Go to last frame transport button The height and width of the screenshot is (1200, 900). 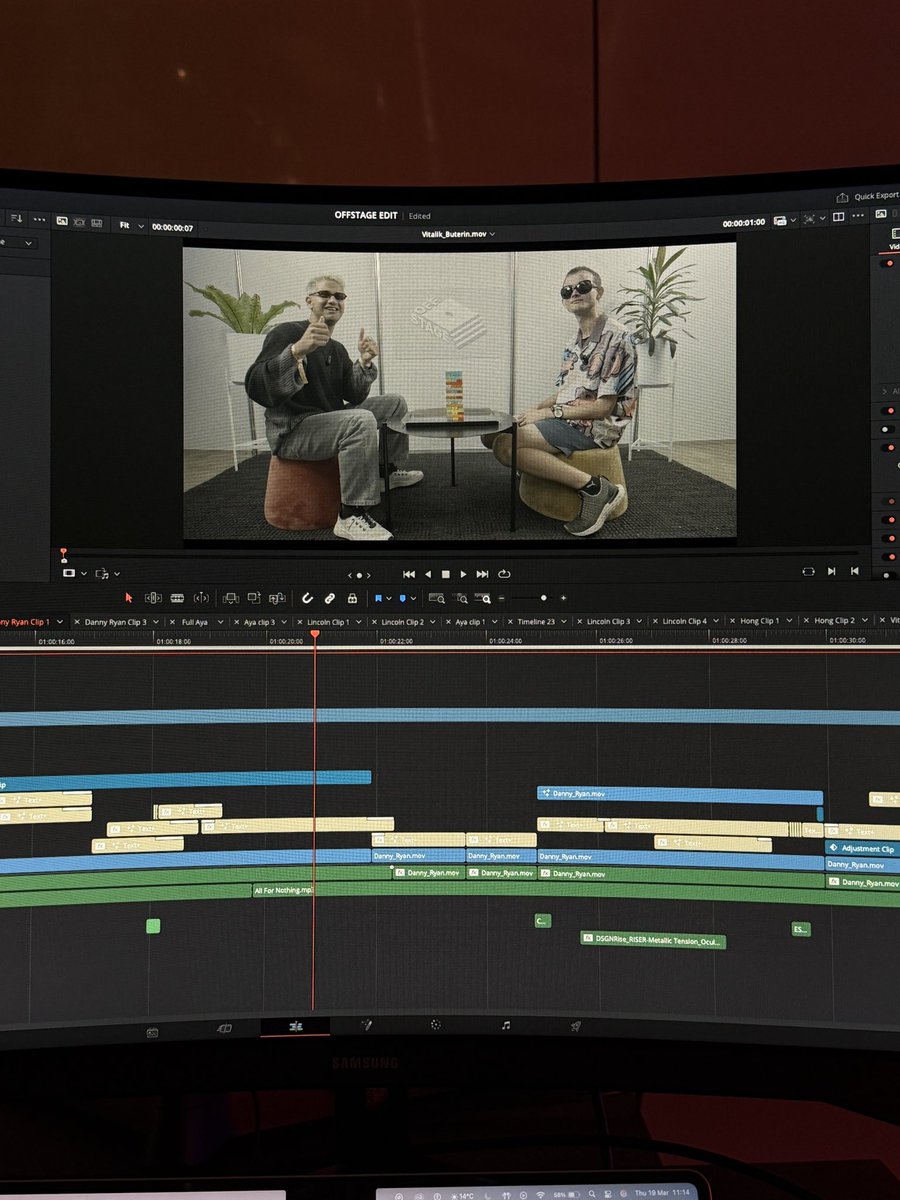[483, 574]
